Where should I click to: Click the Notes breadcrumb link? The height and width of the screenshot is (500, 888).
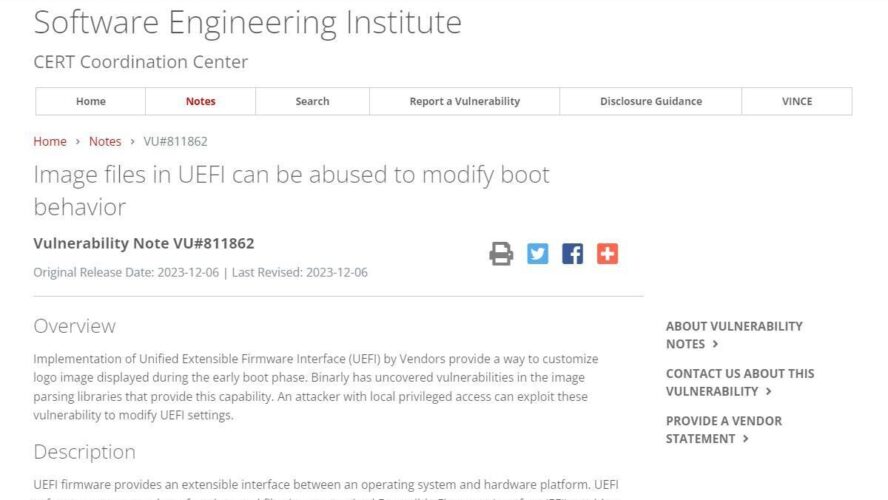(x=105, y=142)
